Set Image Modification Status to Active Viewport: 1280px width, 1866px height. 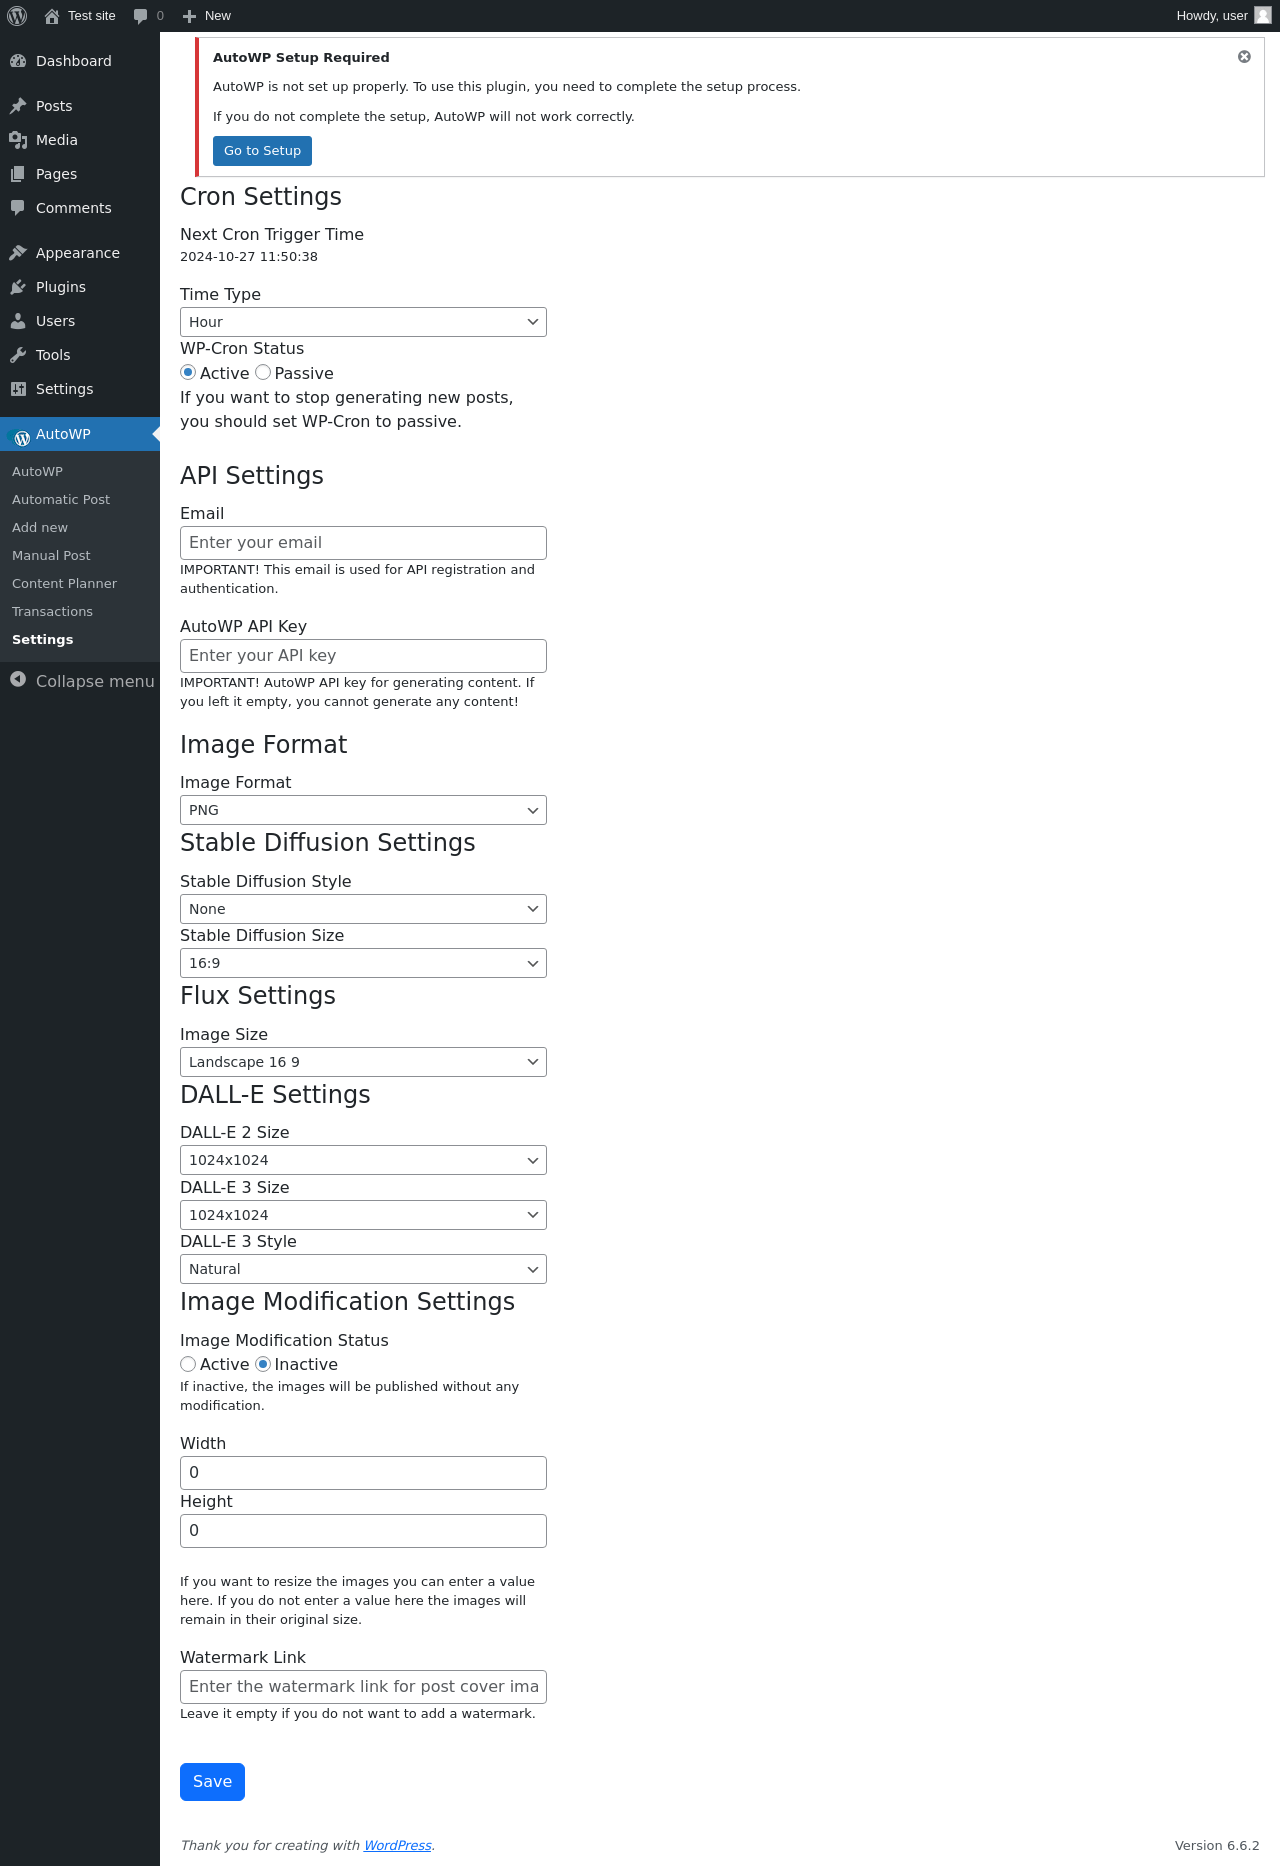click(x=188, y=1364)
